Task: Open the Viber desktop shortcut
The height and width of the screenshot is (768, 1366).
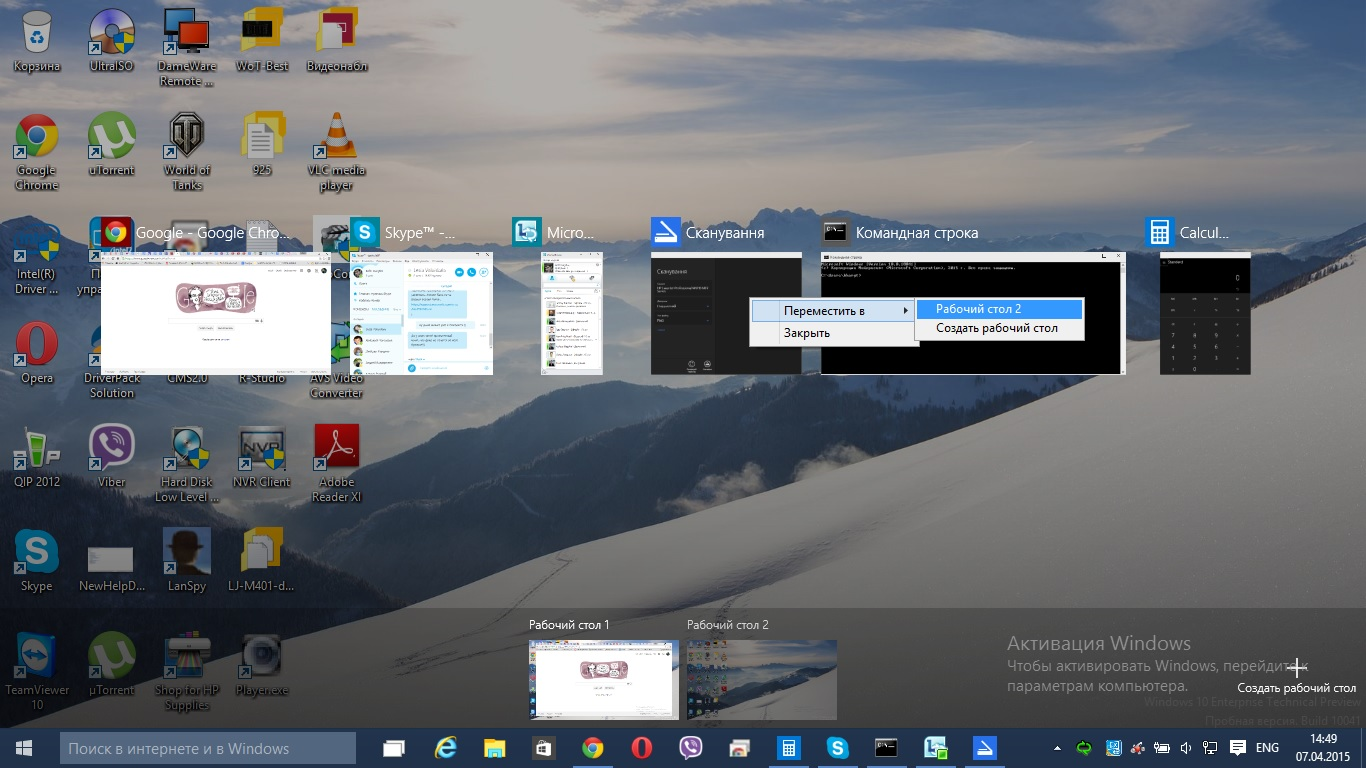Action: click(112, 457)
